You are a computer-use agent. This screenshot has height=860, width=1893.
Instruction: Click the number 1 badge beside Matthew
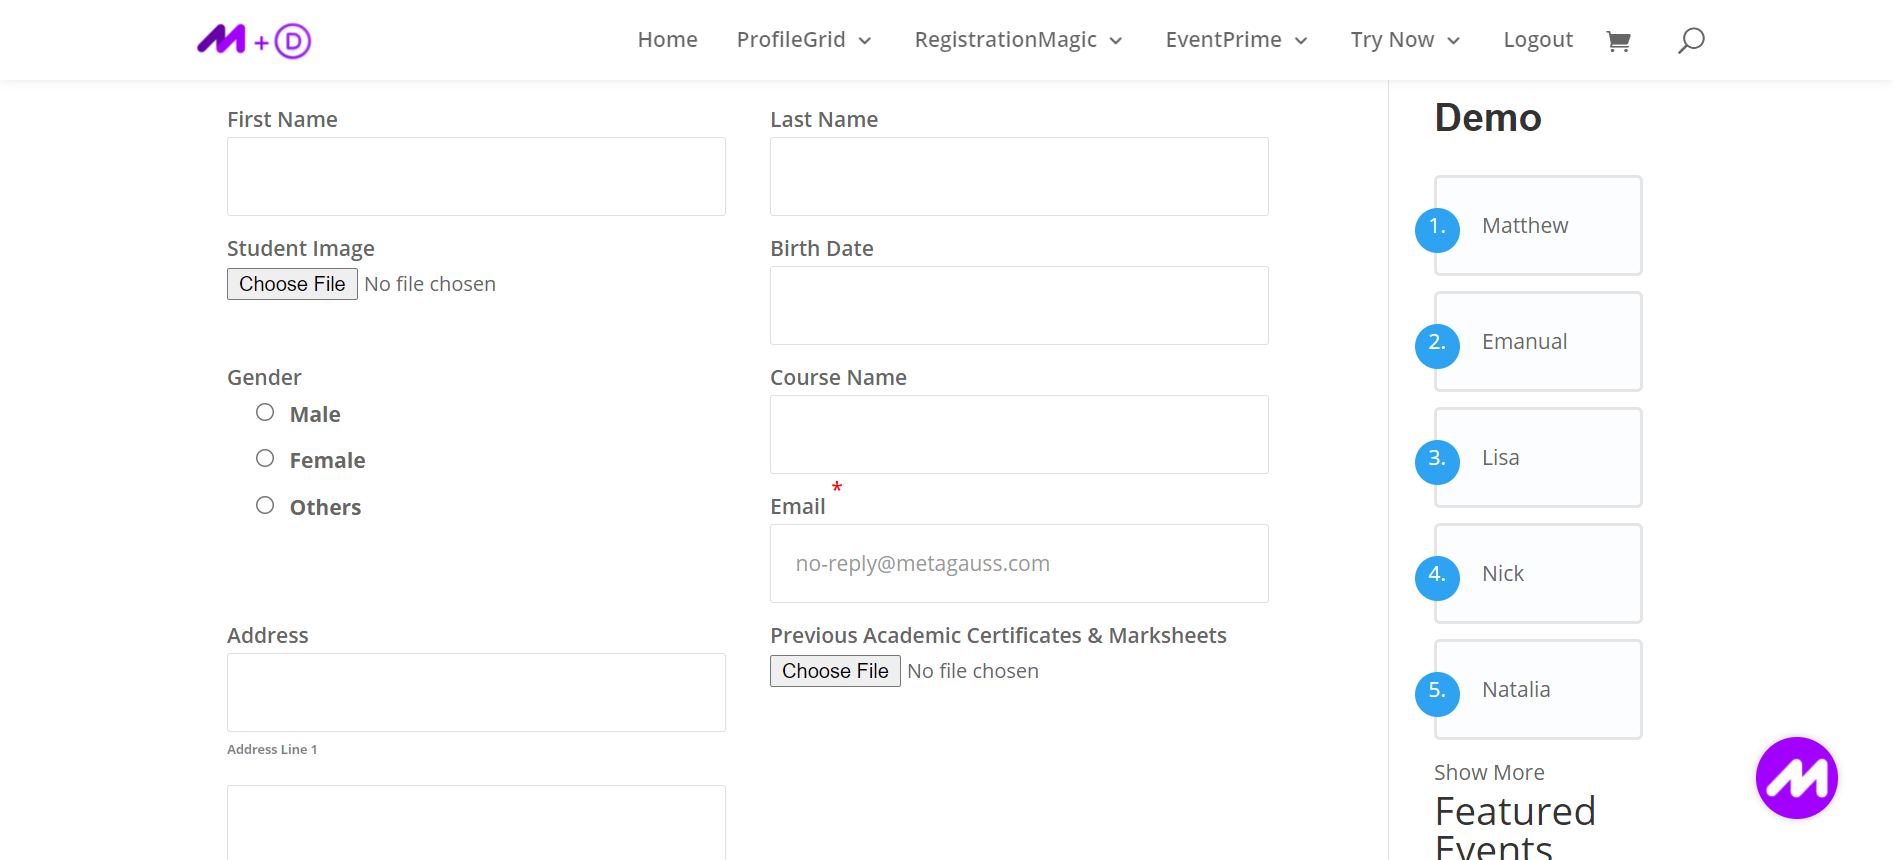coord(1437,230)
